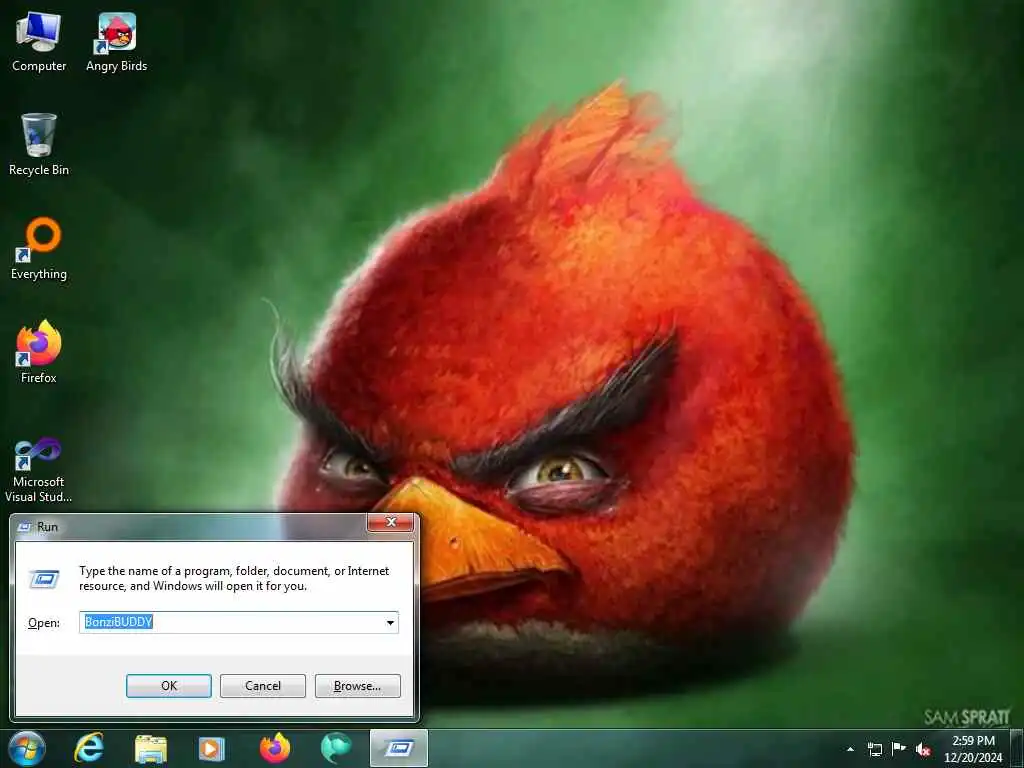Select the Computer desktop icon

pos(39,42)
